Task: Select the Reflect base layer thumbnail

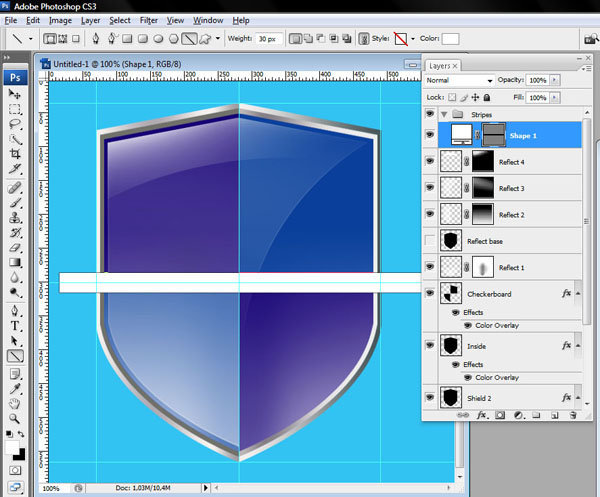Action: (x=451, y=241)
